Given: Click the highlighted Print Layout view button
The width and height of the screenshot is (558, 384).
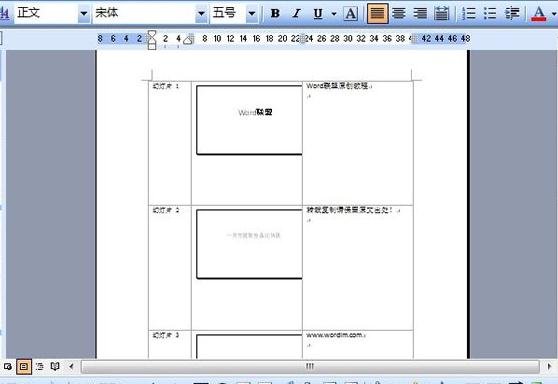Looking at the screenshot, I should click(24, 366).
